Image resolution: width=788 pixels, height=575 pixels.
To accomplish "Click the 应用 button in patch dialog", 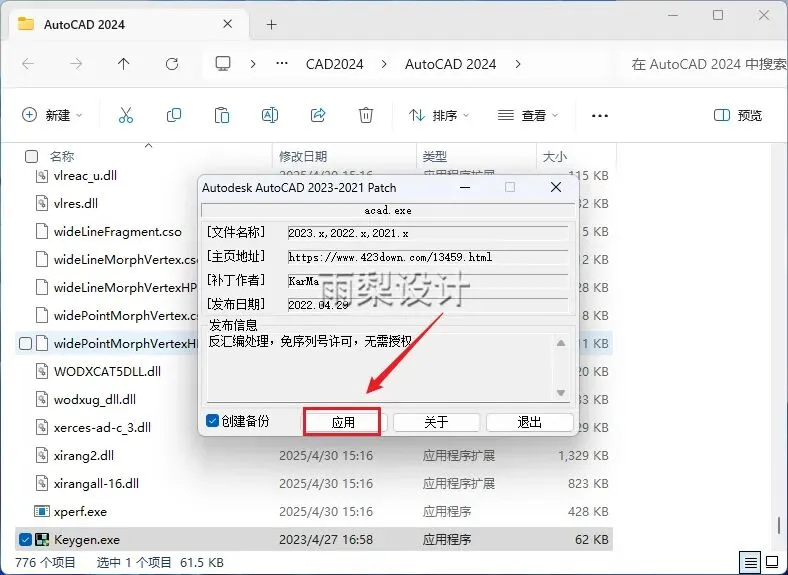I will tap(343, 422).
